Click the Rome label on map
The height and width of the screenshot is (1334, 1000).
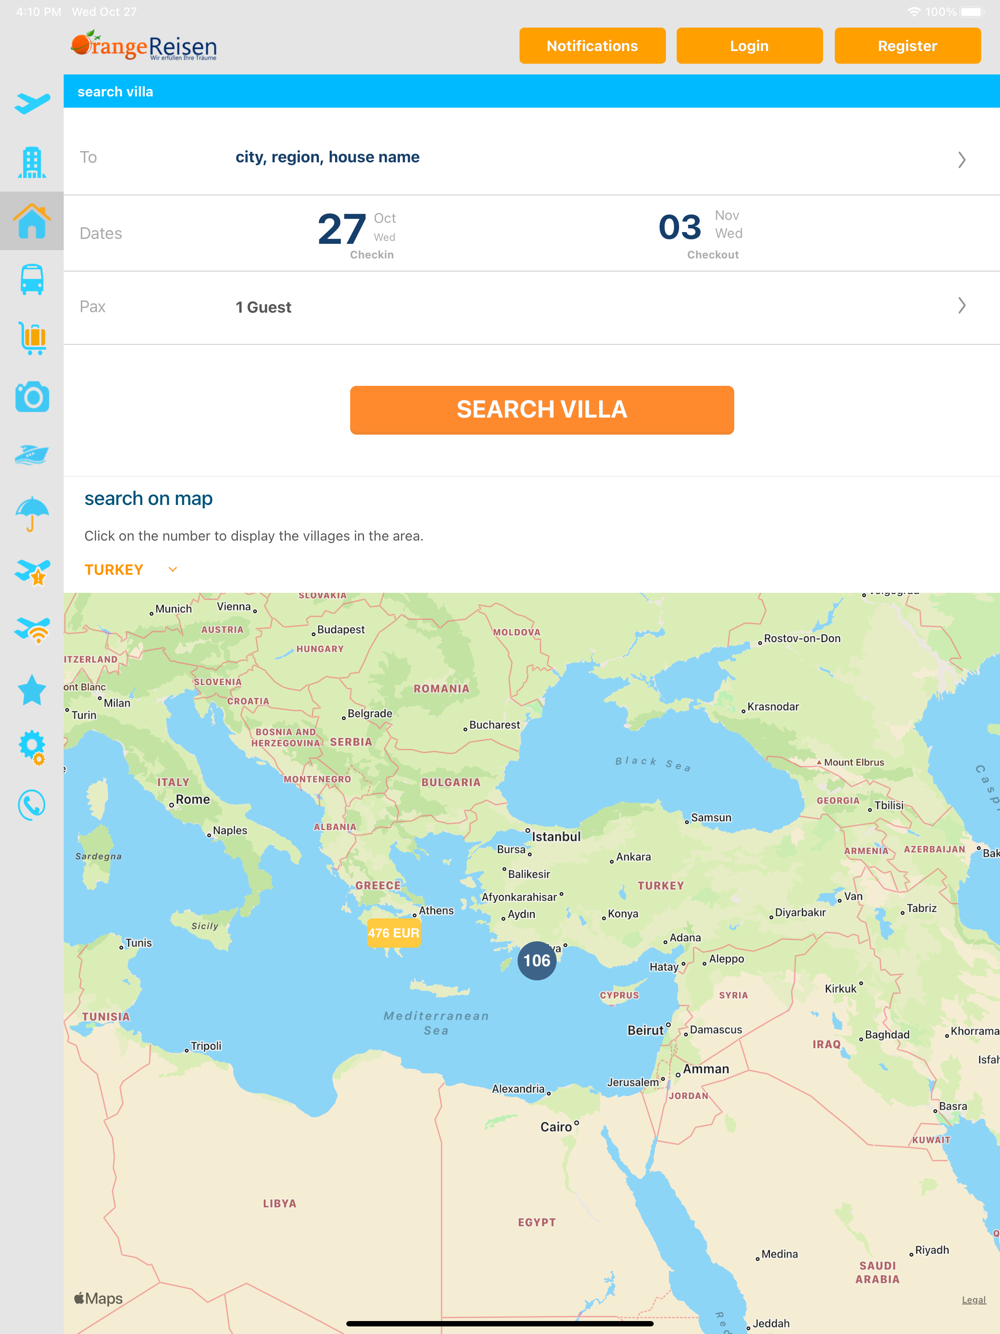[193, 800]
